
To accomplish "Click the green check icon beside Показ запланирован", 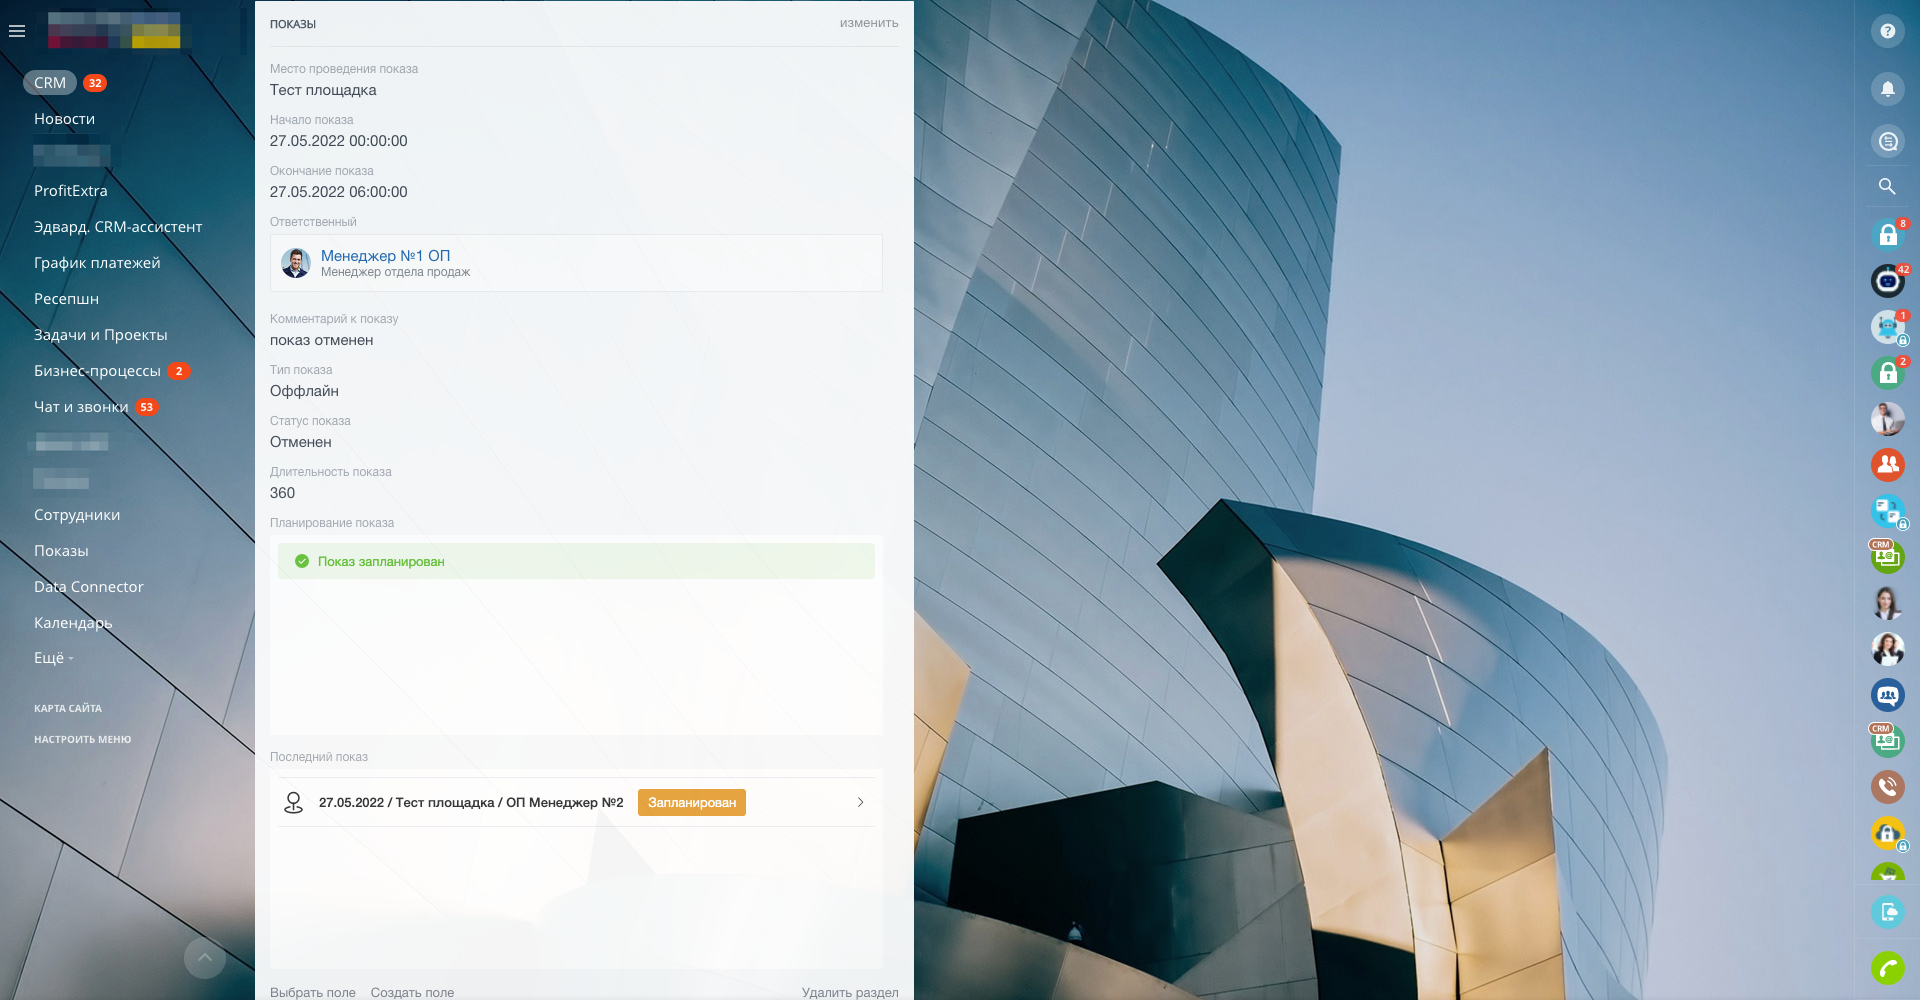I will click(302, 562).
